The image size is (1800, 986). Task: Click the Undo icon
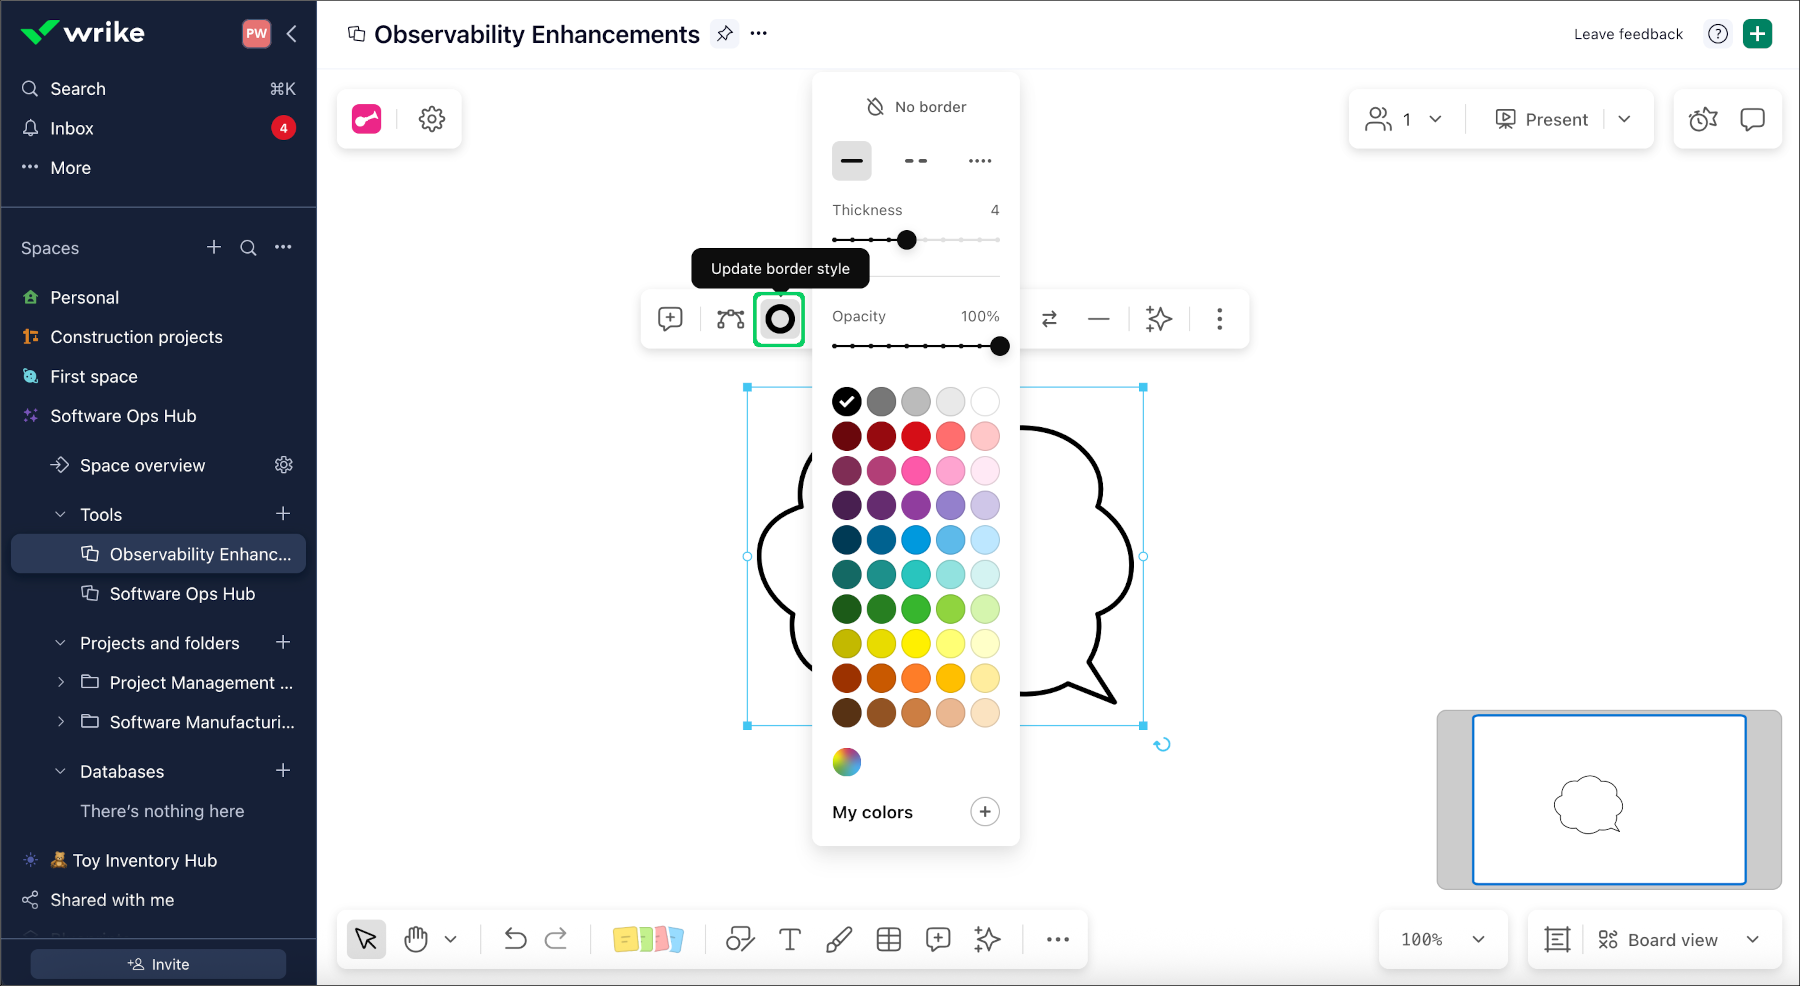point(515,939)
